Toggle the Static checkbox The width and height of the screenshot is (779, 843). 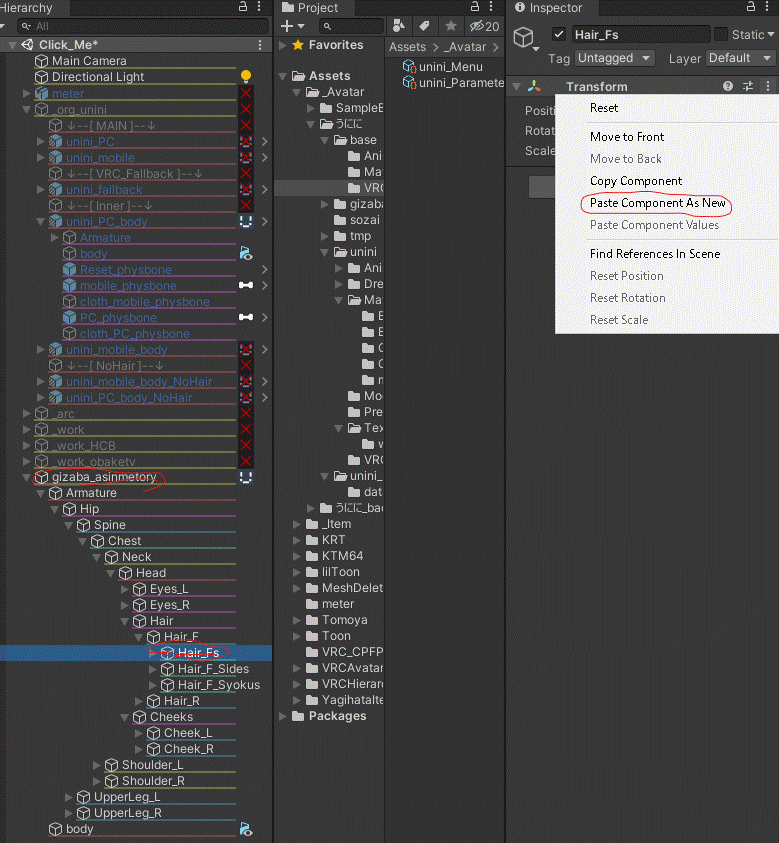pos(721,34)
